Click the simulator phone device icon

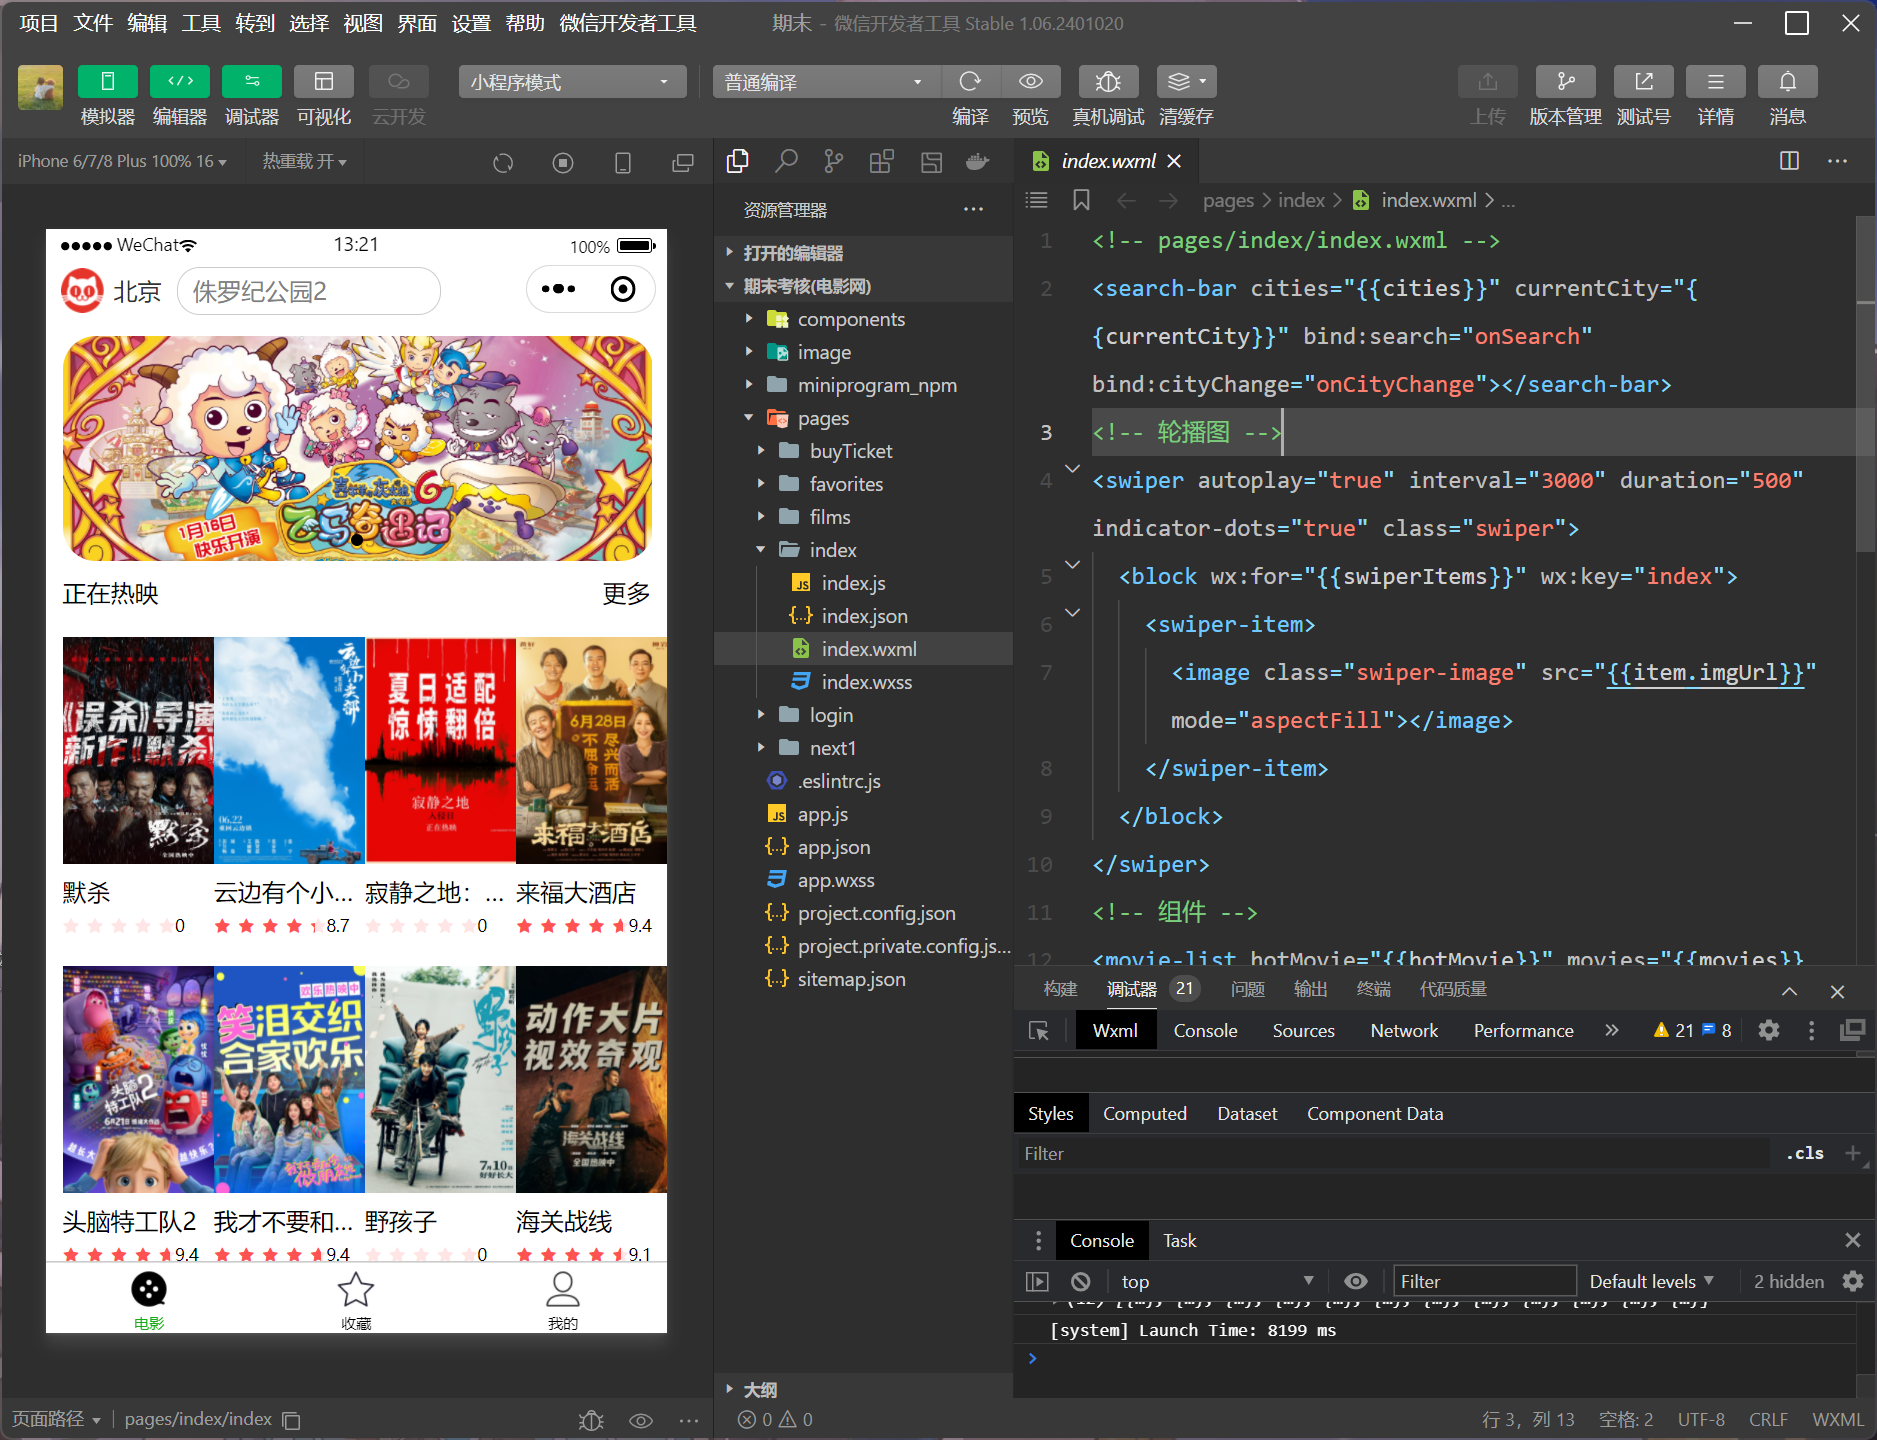coord(623,162)
